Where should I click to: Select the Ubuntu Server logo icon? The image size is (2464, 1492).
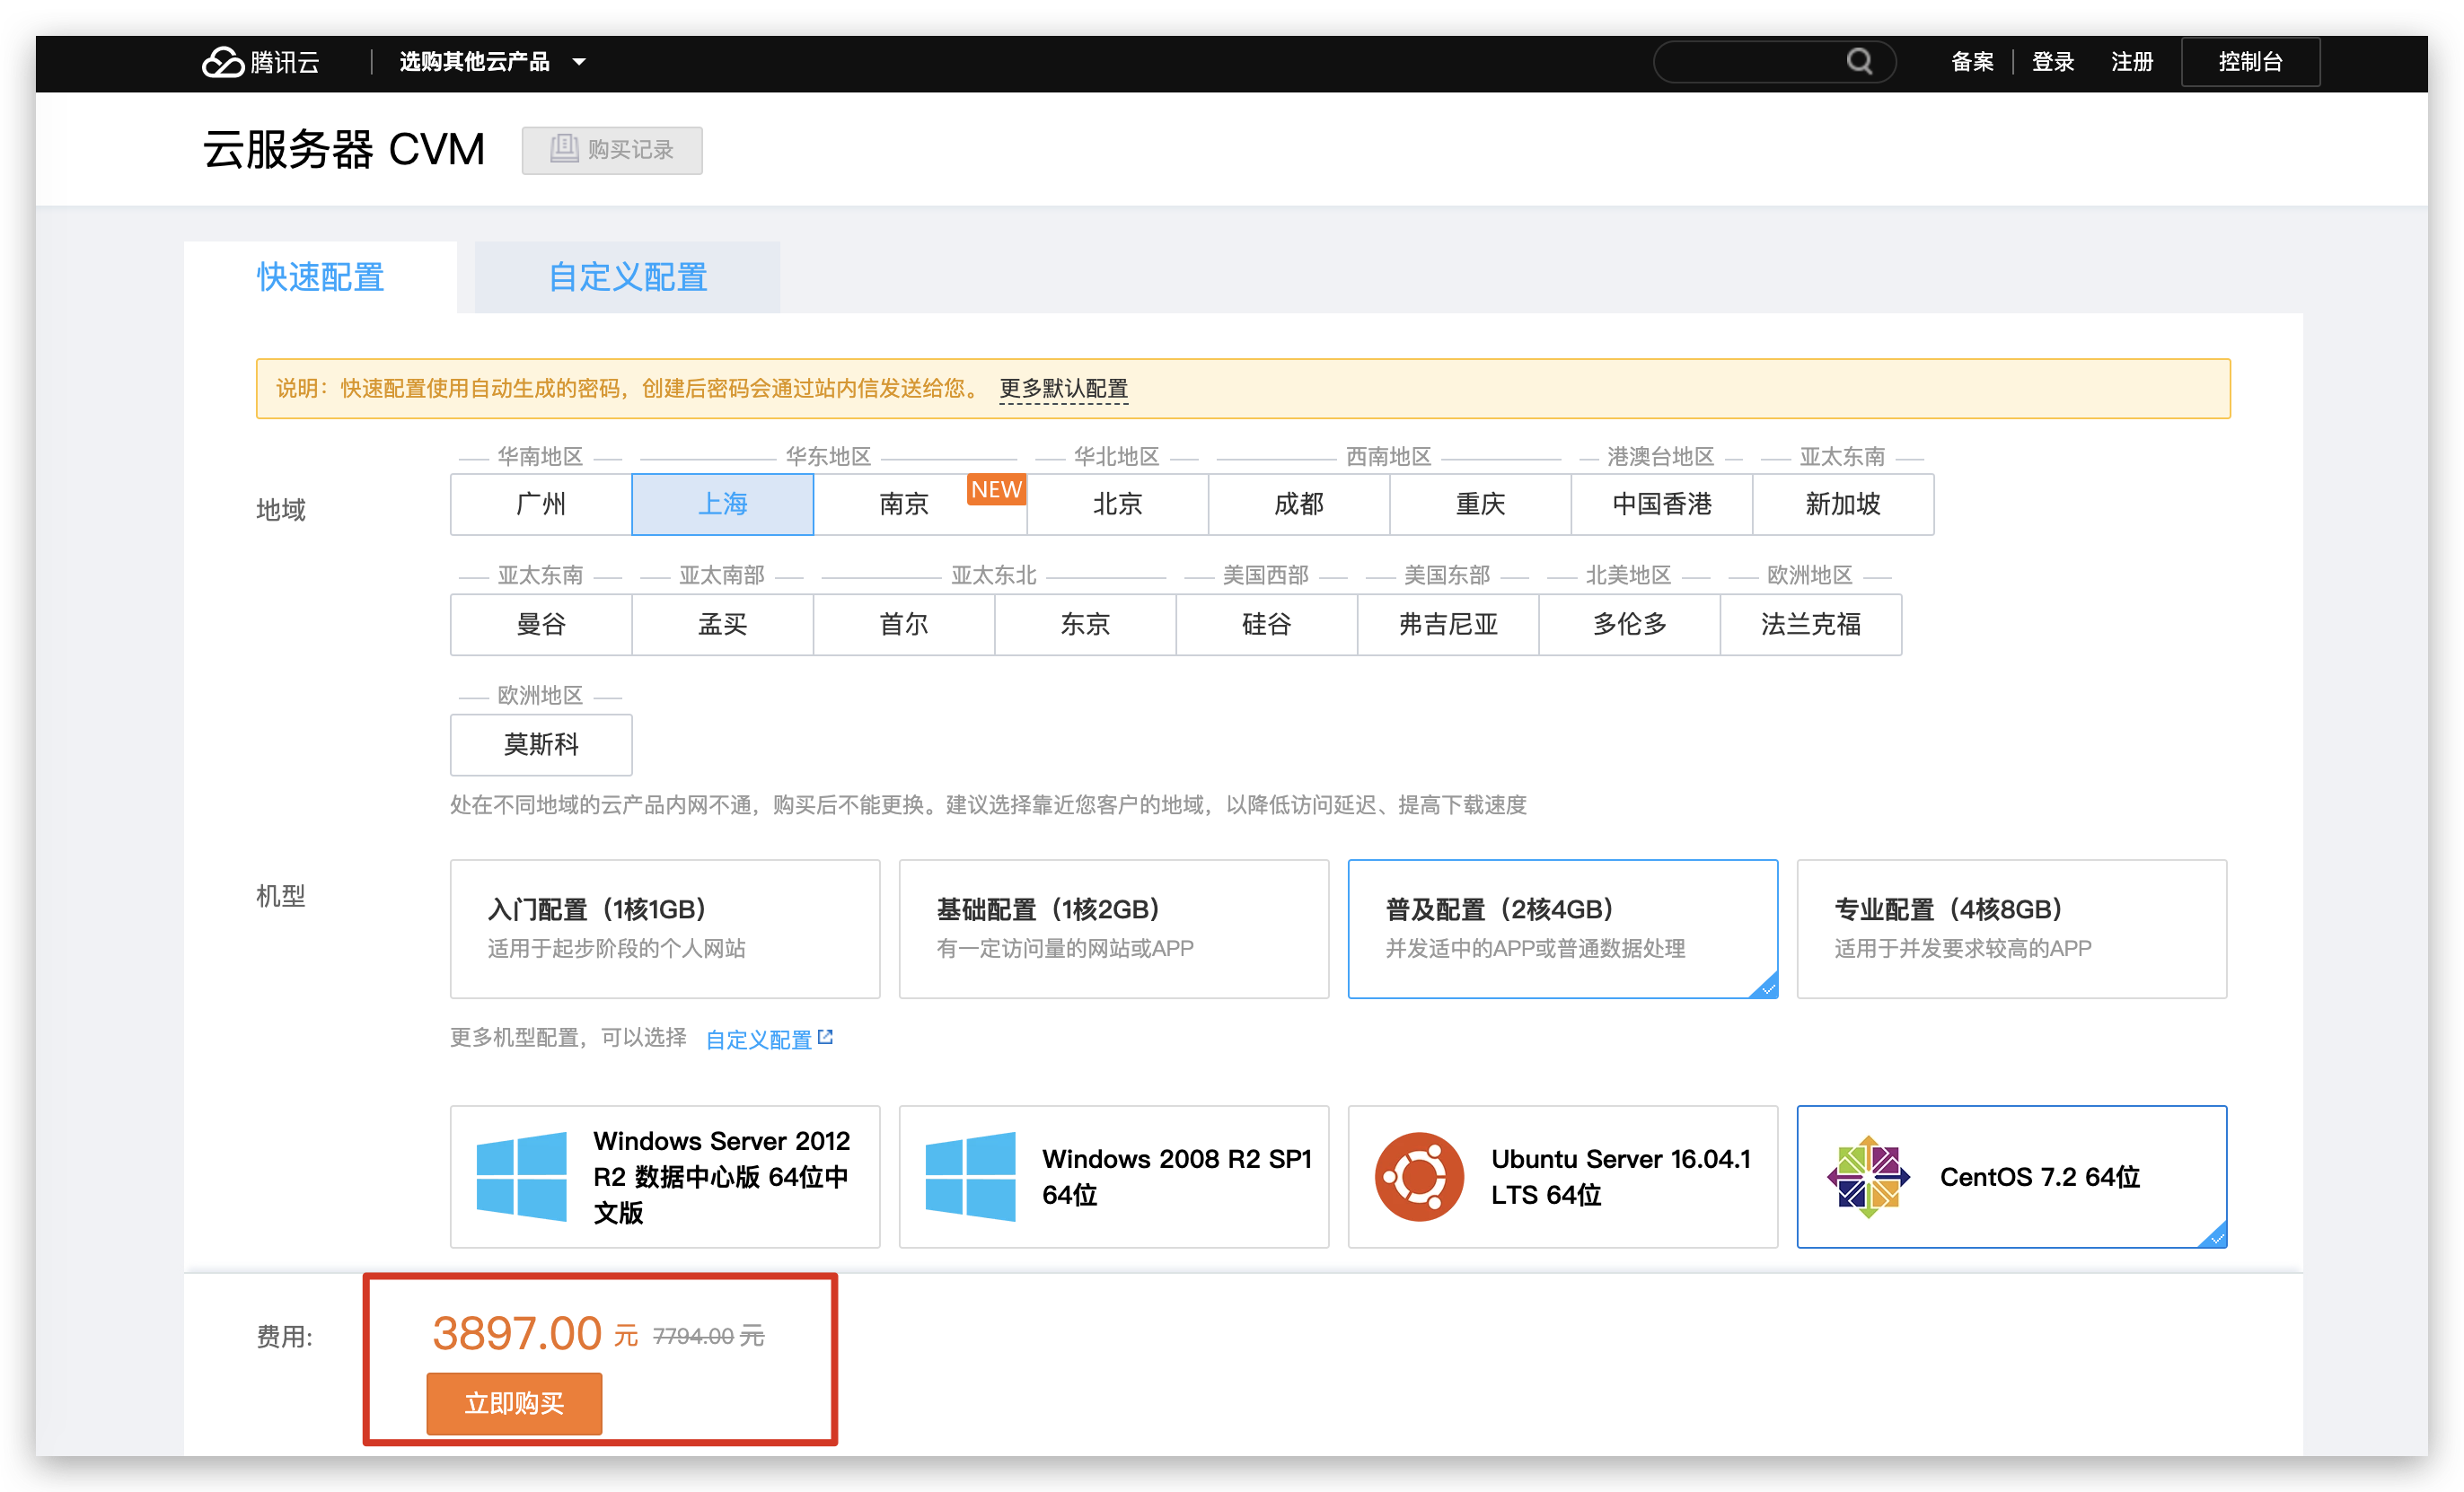[x=1418, y=1177]
